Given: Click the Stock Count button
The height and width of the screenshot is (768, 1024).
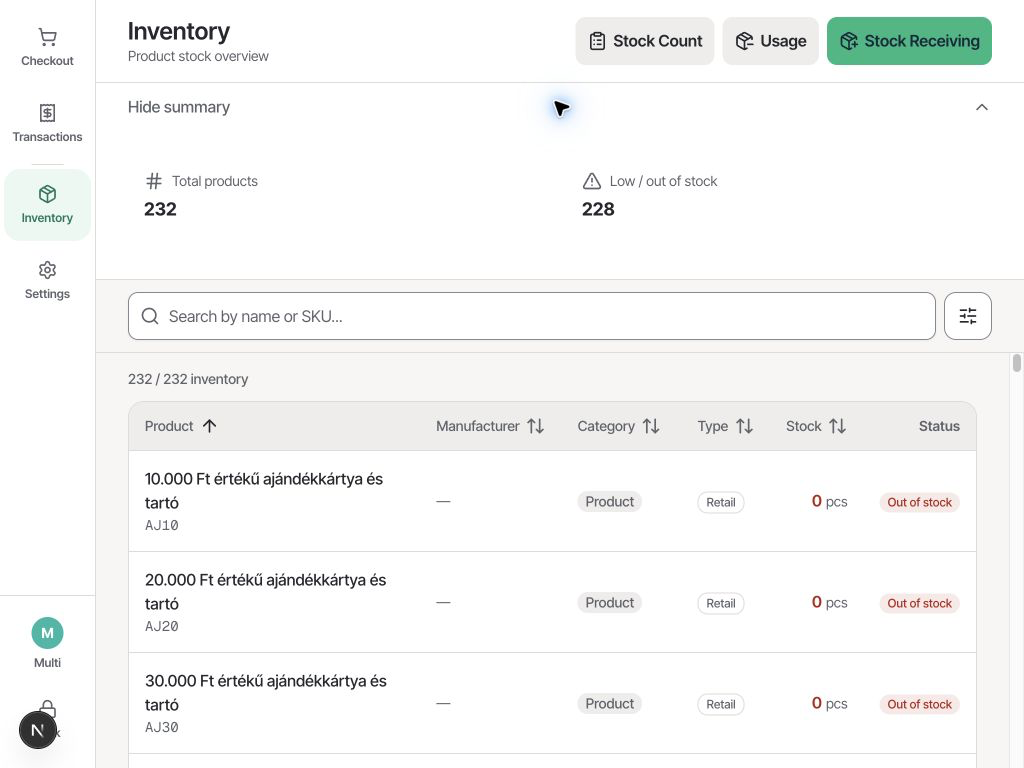Looking at the screenshot, I should click(x=645, y=41).
